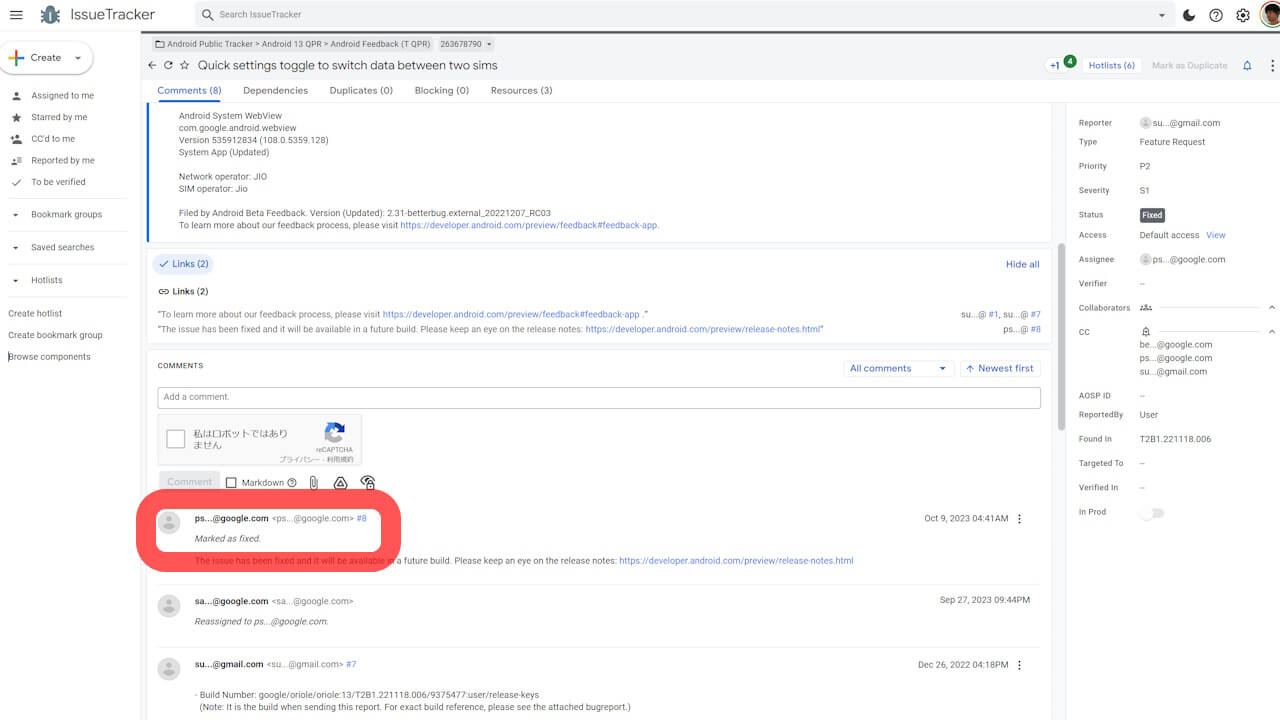The image size is (1280, 720).
Task: Open the help question mark icon
Action: pyautogui.click(x=1216, y=15)
